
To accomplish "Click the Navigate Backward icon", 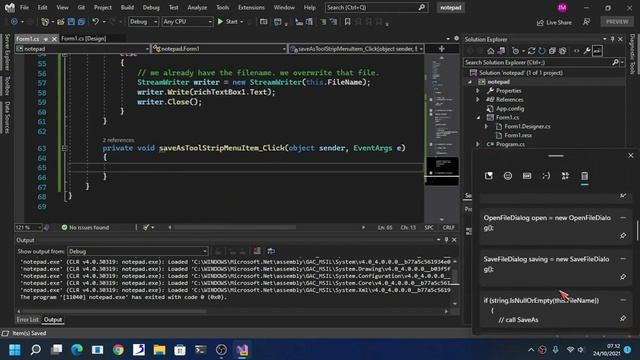I will 14,22.
